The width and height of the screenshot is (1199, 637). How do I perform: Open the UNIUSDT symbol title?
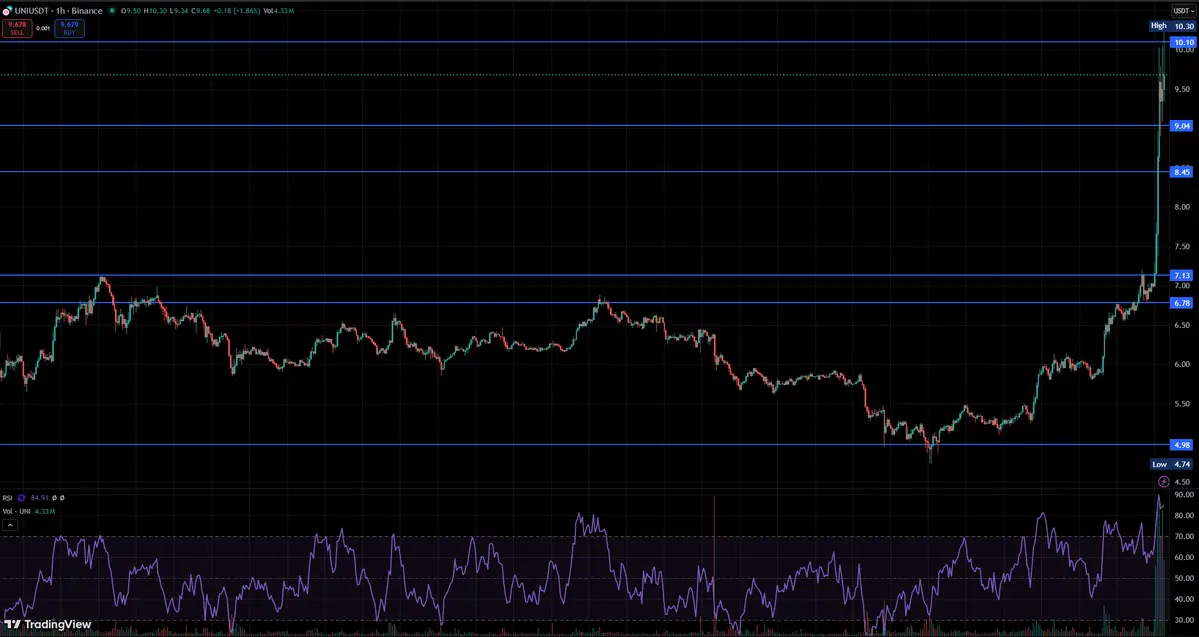[x=58, y=11]
